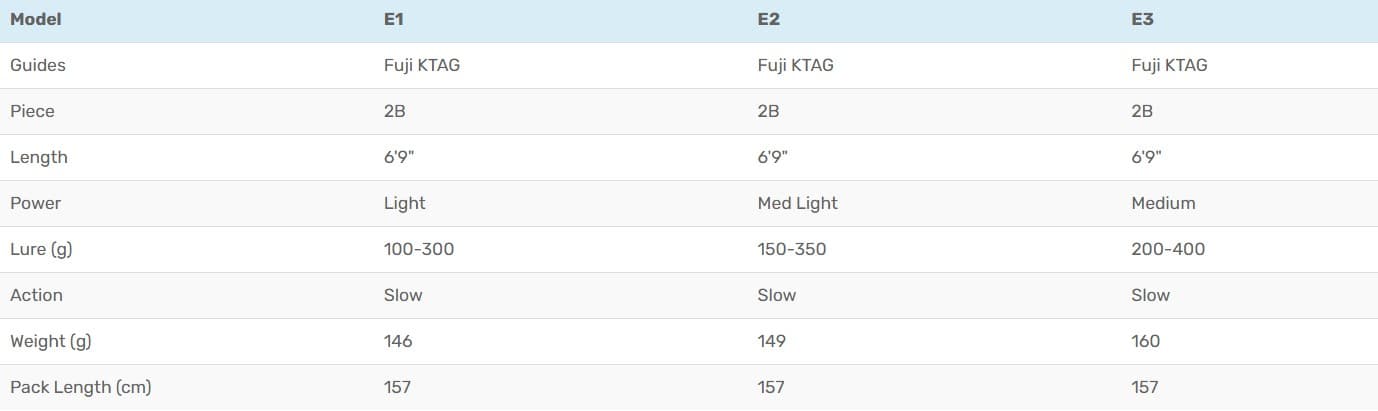
Task: Click the E2 column header
Action: point(768,19)
